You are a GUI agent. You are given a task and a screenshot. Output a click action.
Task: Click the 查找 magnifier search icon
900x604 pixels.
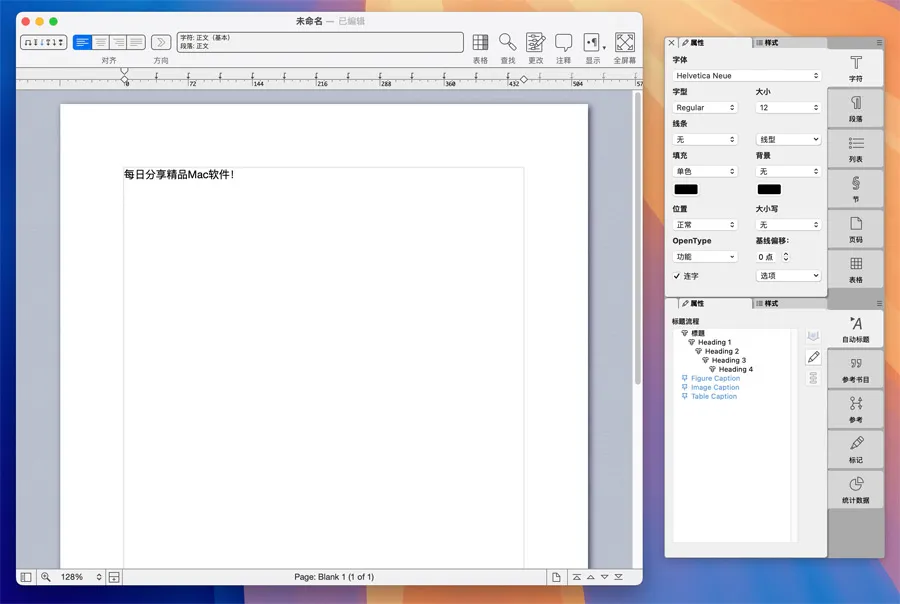point(508,42)
